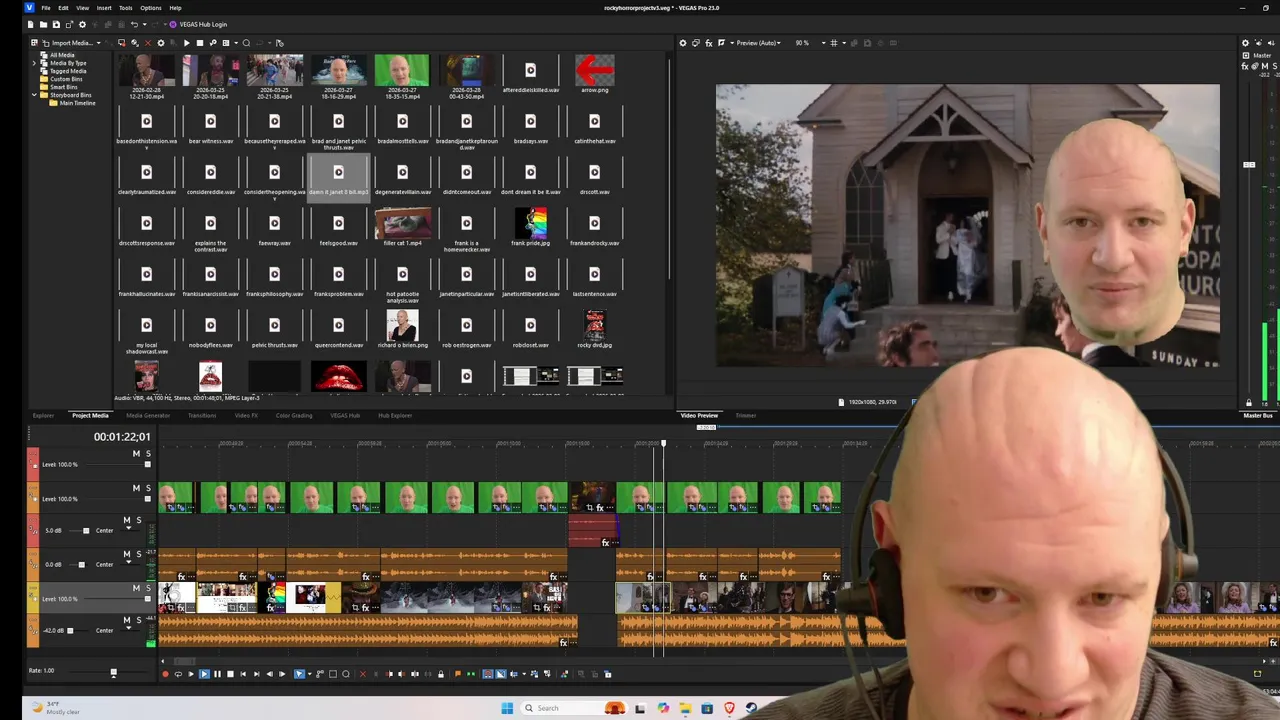Image resolution: width=1280 pixels, height=720 pixels.
Task: Select the Main Timeline bin
Action: click(78, 103)
